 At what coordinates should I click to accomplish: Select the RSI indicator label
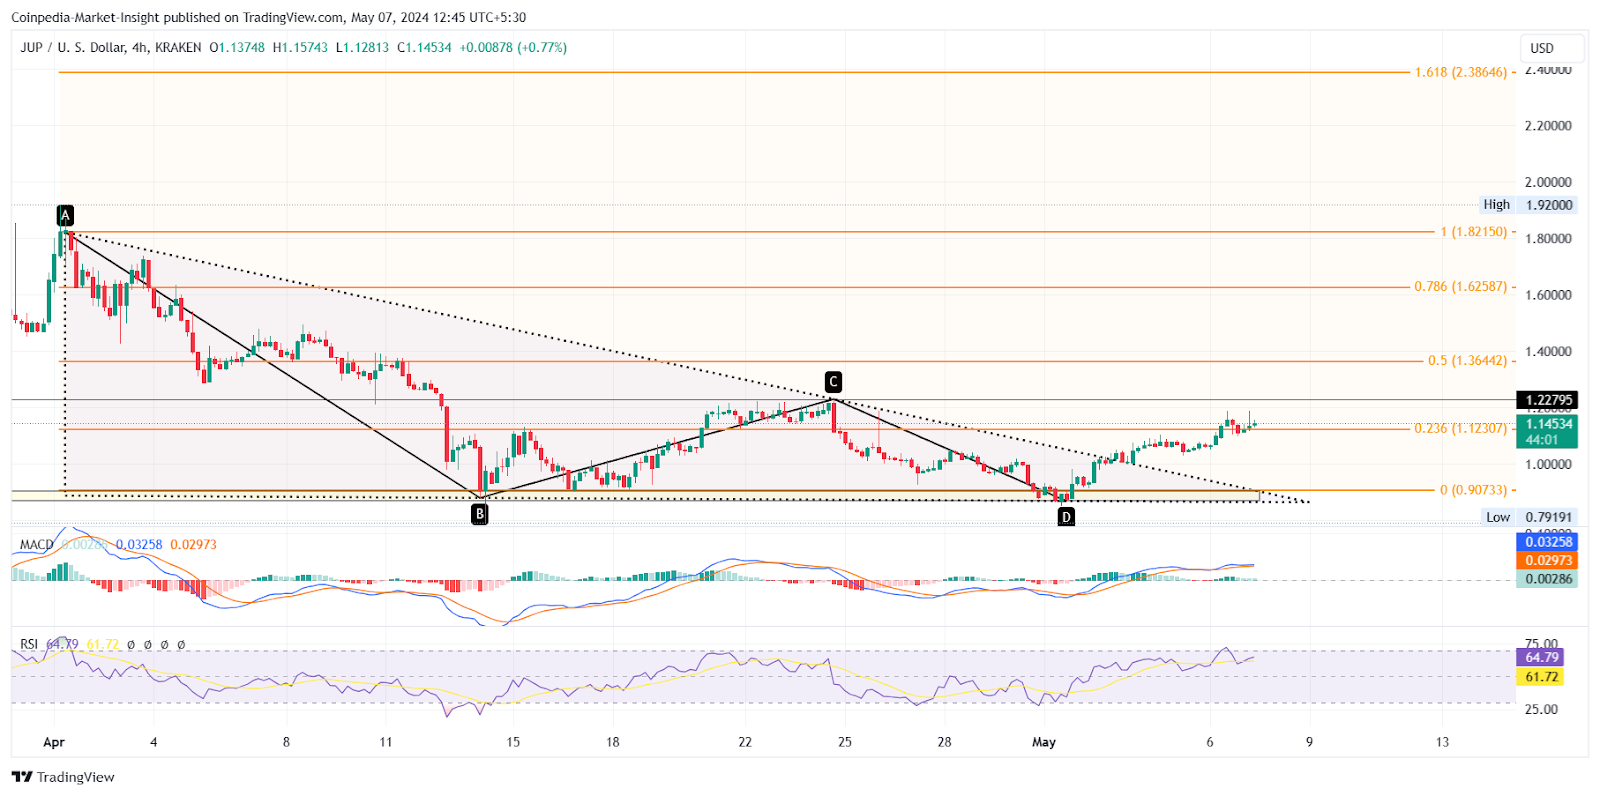[29, 645]
